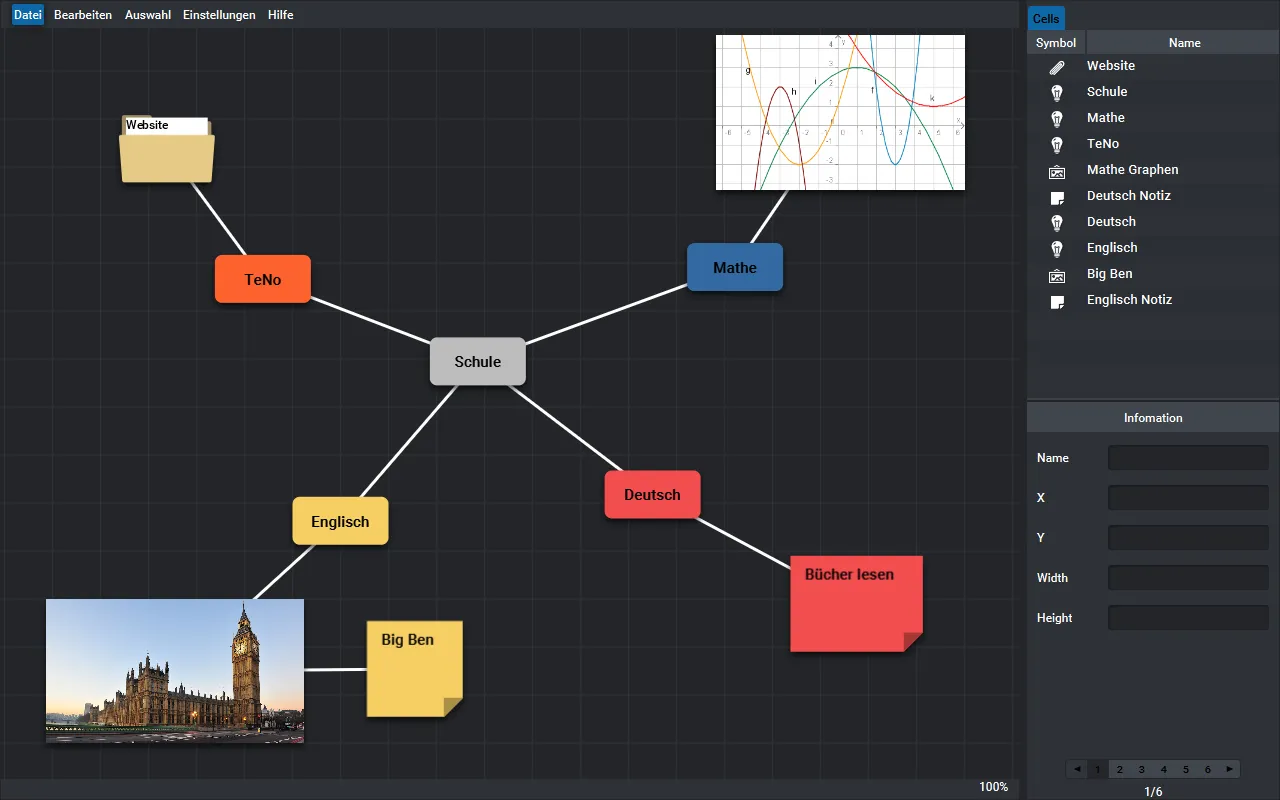Screen dimensions: 1280x800
Task: Select the Big Ben photo thumbnail
Action: 175,671
